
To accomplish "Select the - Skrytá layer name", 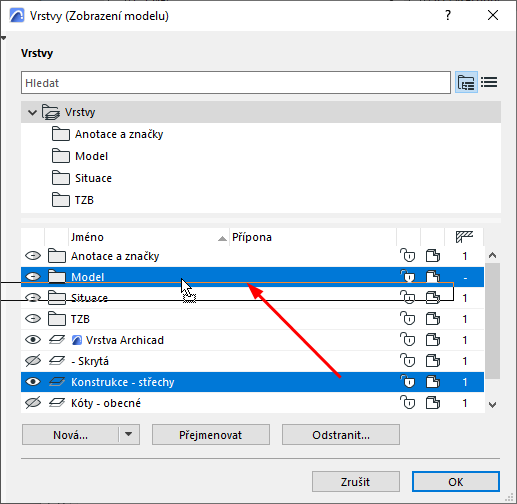I will tap(90, 361).
